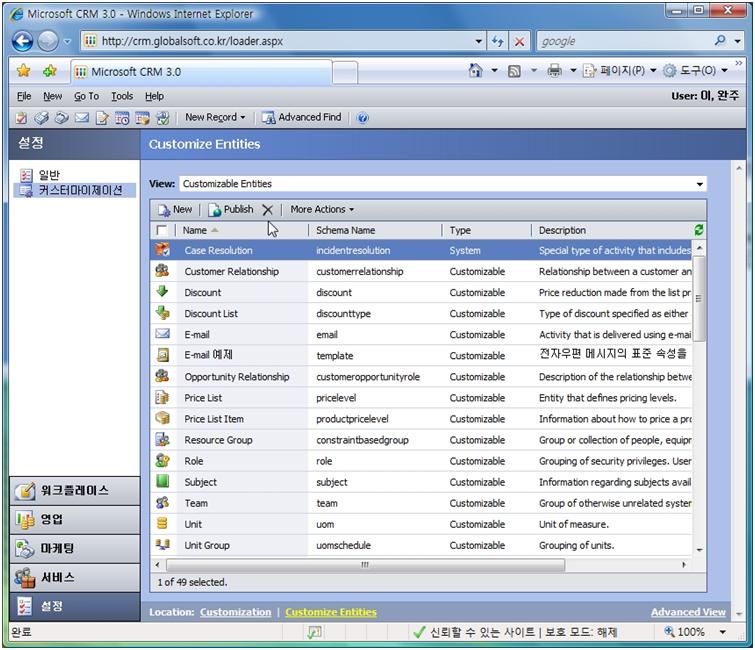Viewport: 755px width, 650px height.
Task: Click the Print icon in browser toolbar
Action: coord(554,71)
